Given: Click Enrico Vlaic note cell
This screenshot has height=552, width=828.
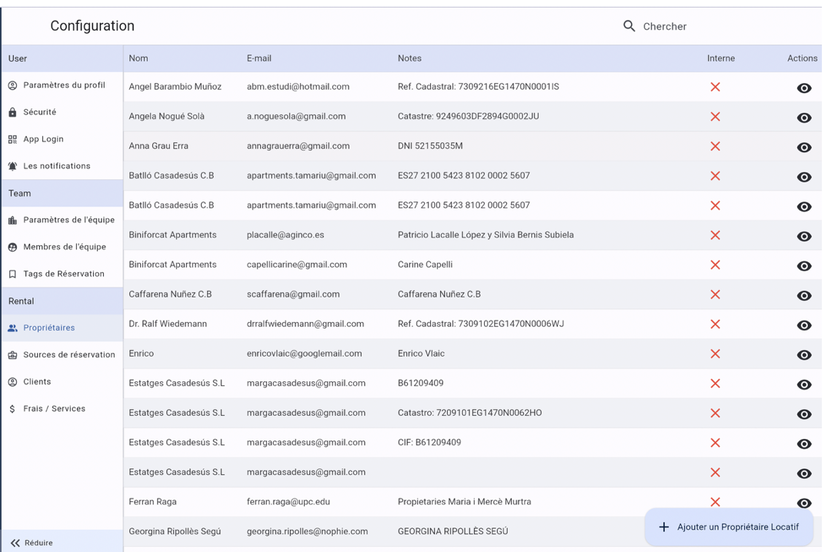Looking at the screenshot, I should (x=421, y=353).
